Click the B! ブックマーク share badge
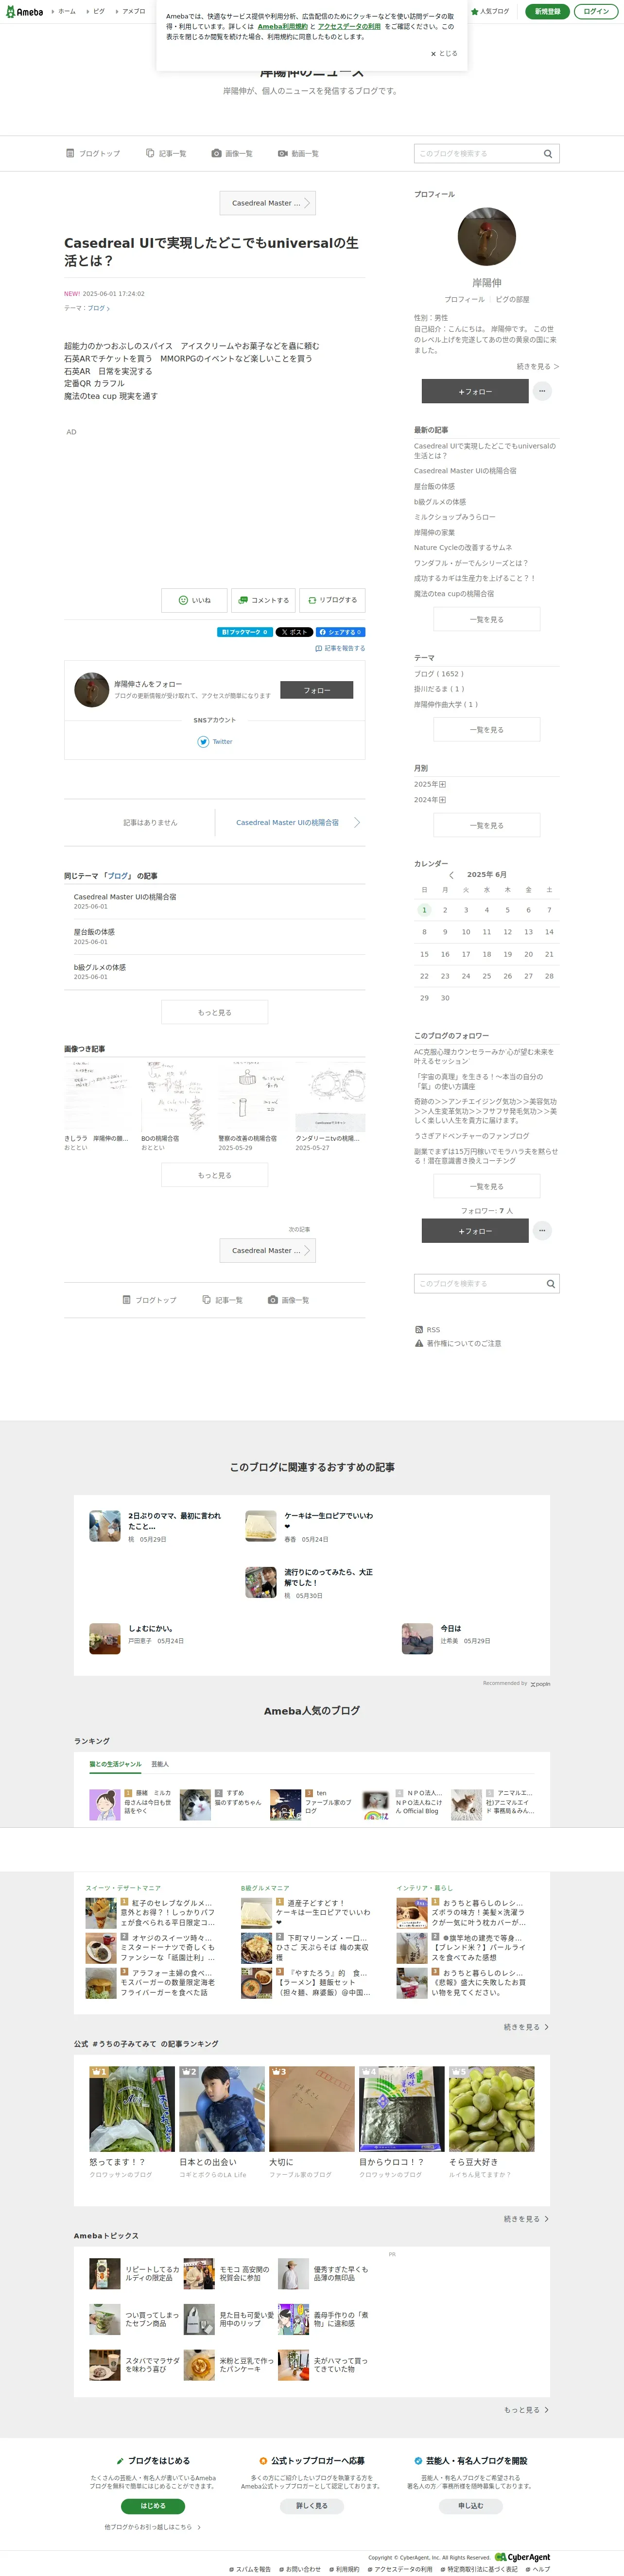This screenshot has width=624, height=2576. coord(244,632)
